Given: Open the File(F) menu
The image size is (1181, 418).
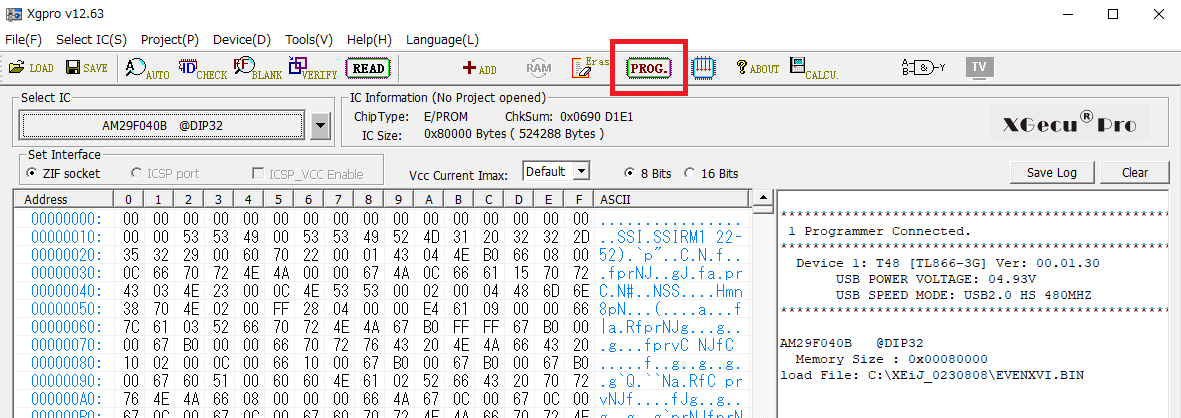Looking at the screenshot, I should click(x=23, y=40).
